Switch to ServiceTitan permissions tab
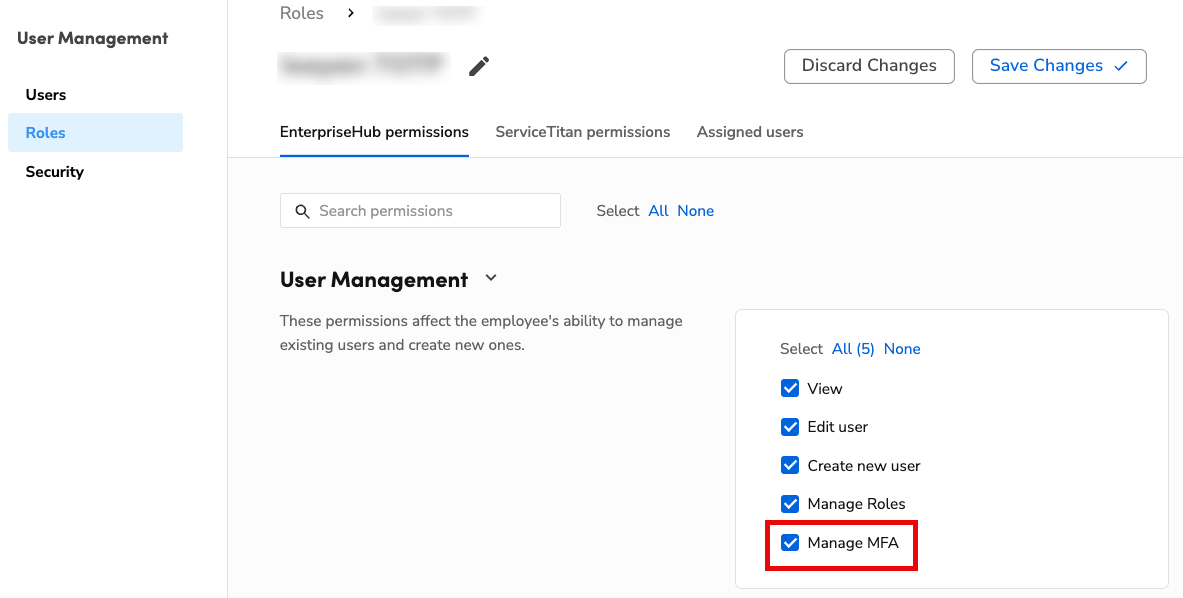 point(582,132)
